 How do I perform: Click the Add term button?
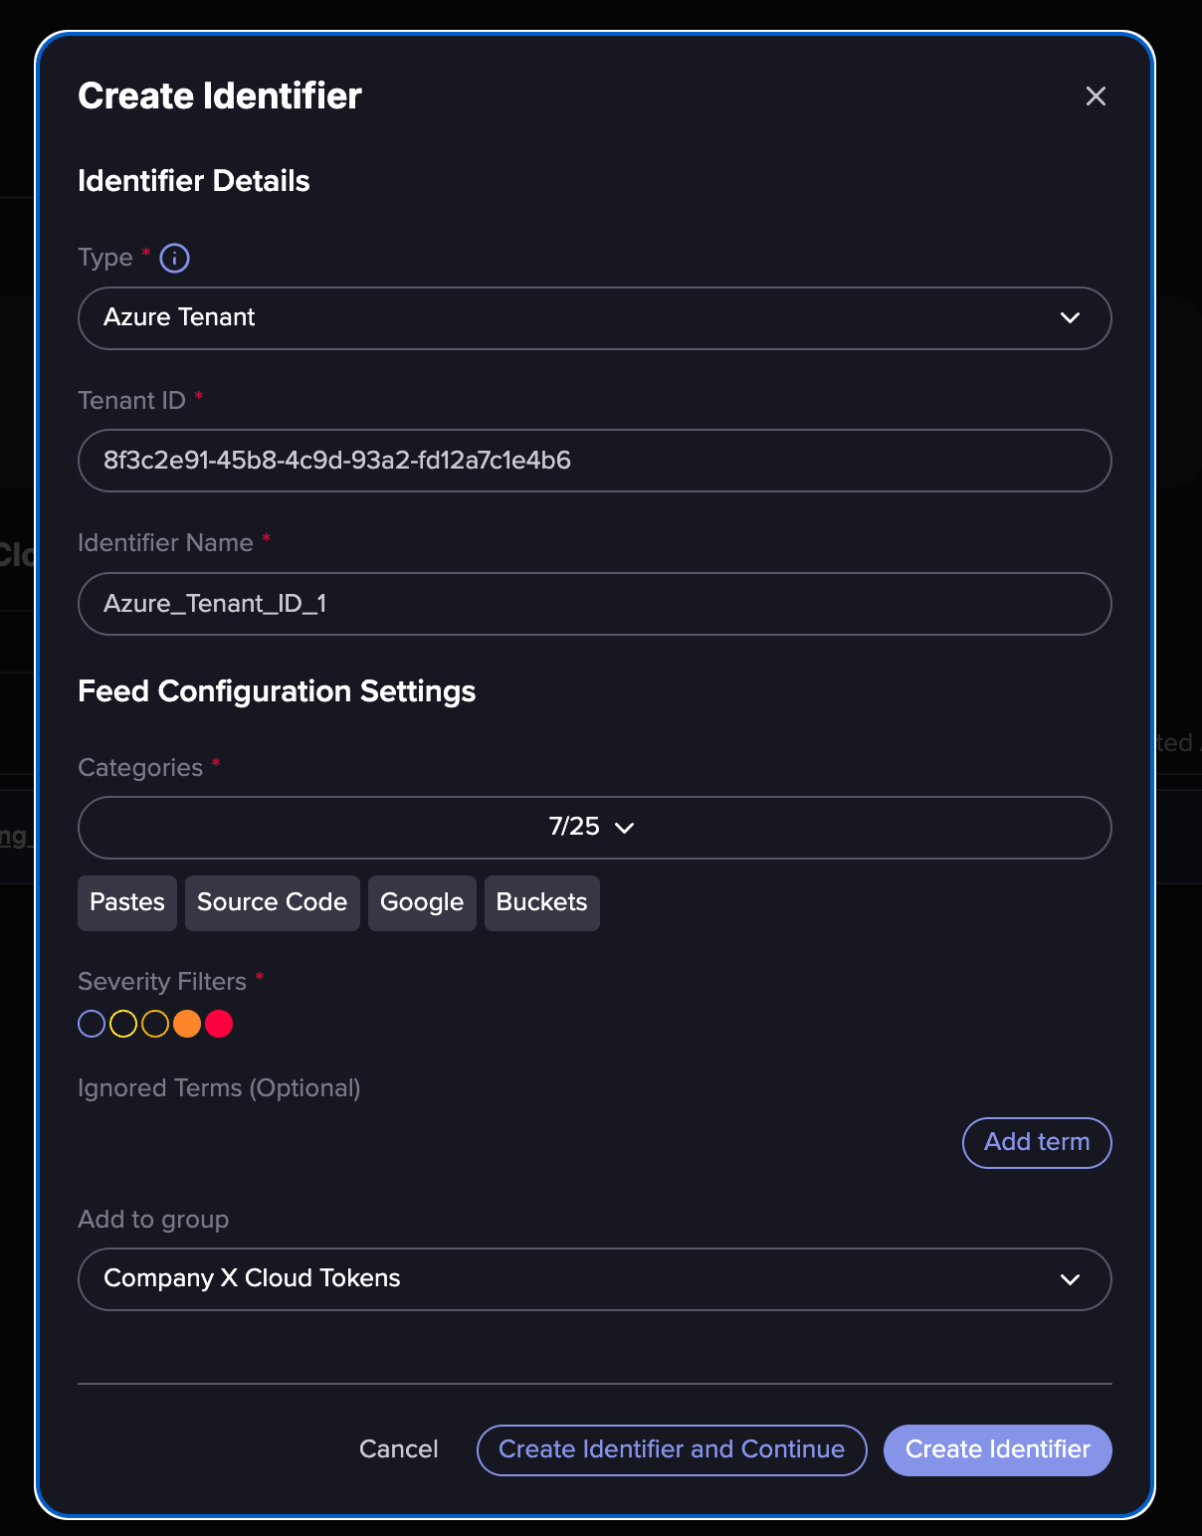coord(1036,1142)
